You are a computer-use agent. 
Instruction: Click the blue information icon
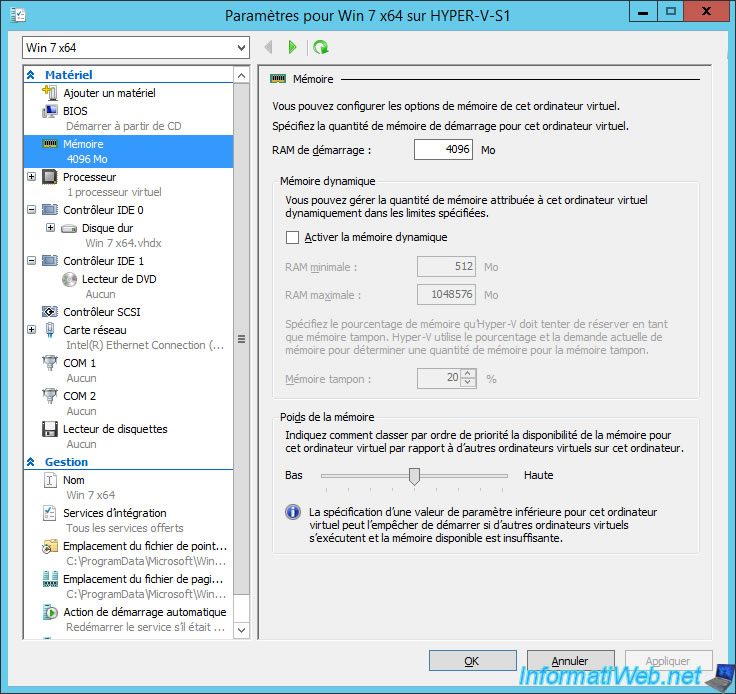(x=293, y=511)
